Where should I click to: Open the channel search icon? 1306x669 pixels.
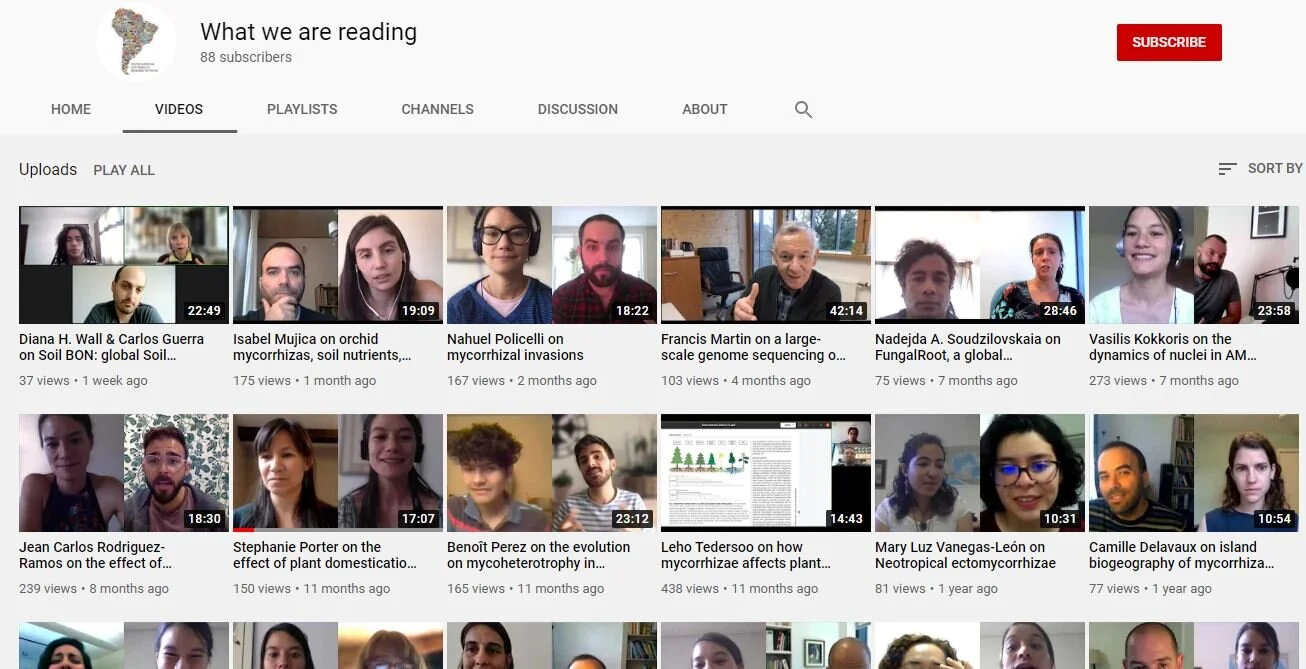(803, 109)
